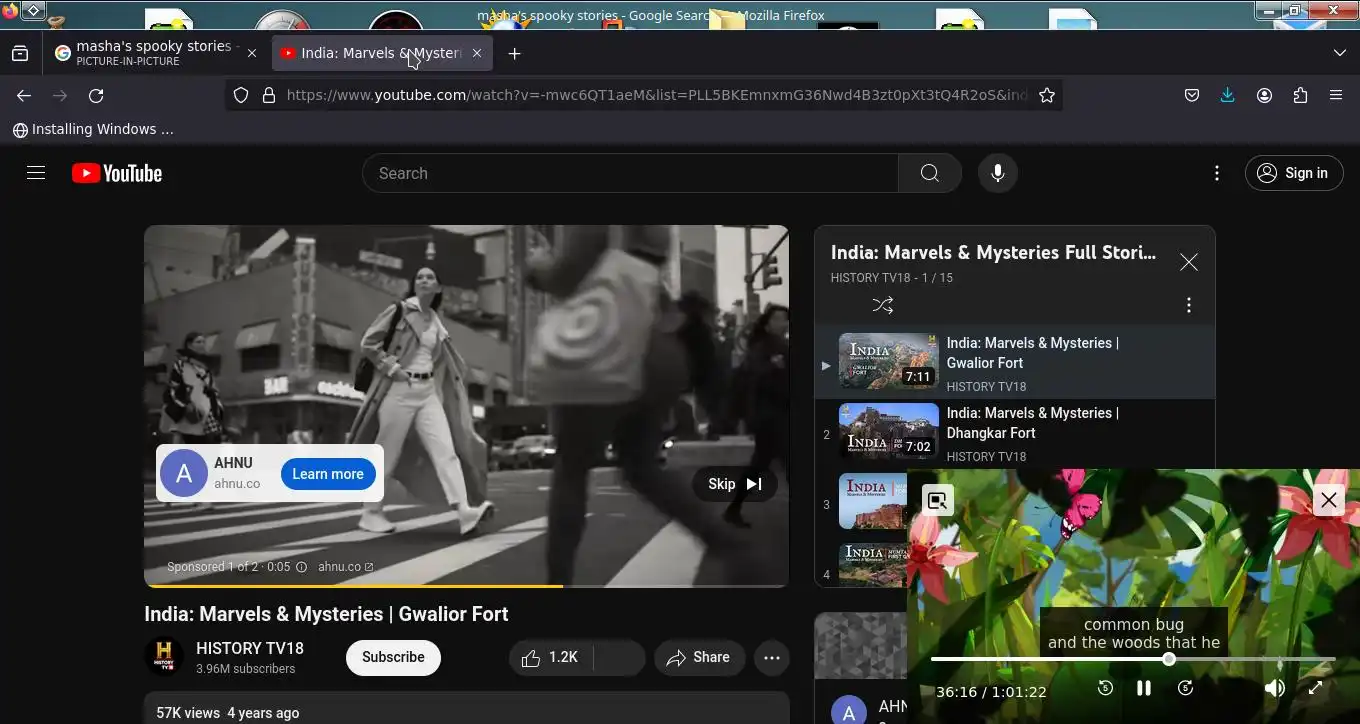Click third playlist video thumbnail

click(873, 501)
